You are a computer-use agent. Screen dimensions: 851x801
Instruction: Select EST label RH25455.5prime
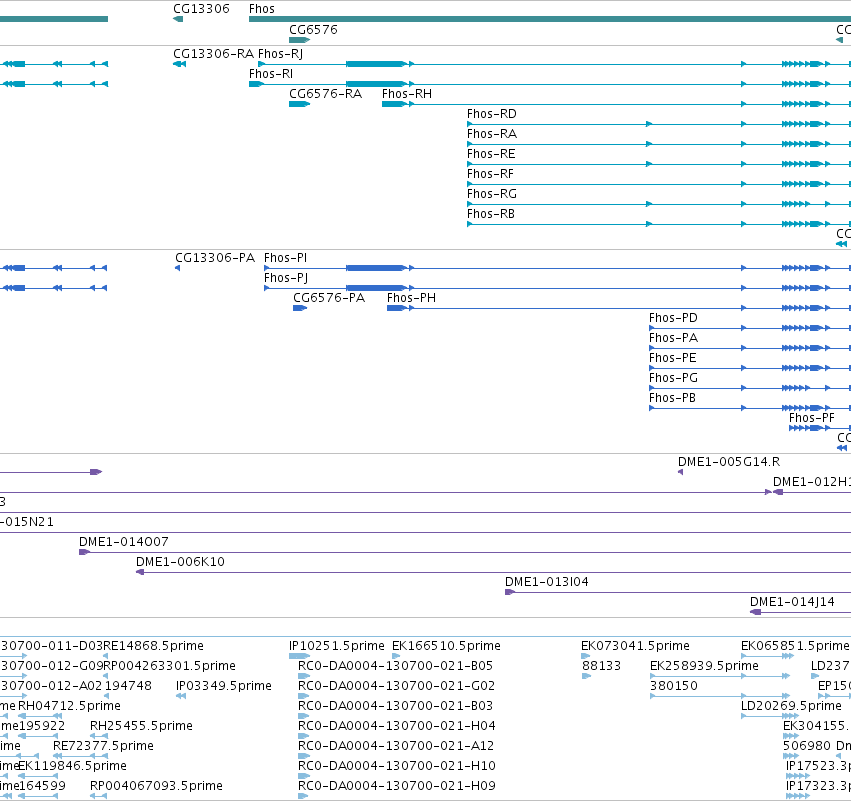[x=141, y=726]
